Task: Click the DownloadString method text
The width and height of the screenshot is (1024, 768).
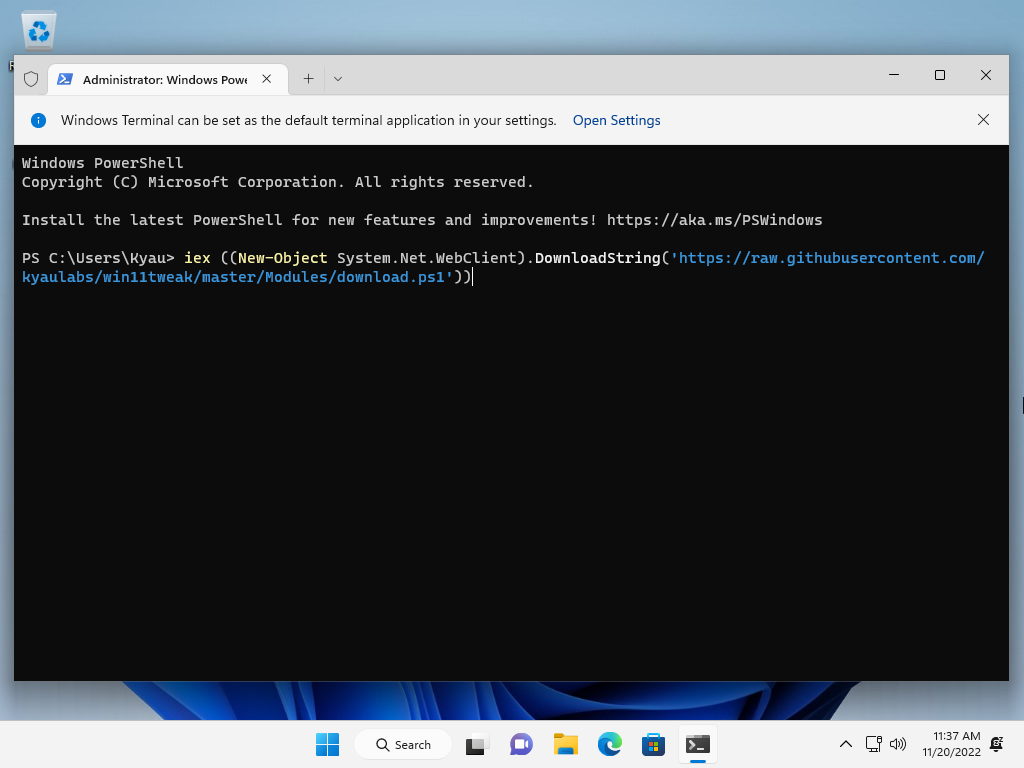Action: tap(598, 258)
